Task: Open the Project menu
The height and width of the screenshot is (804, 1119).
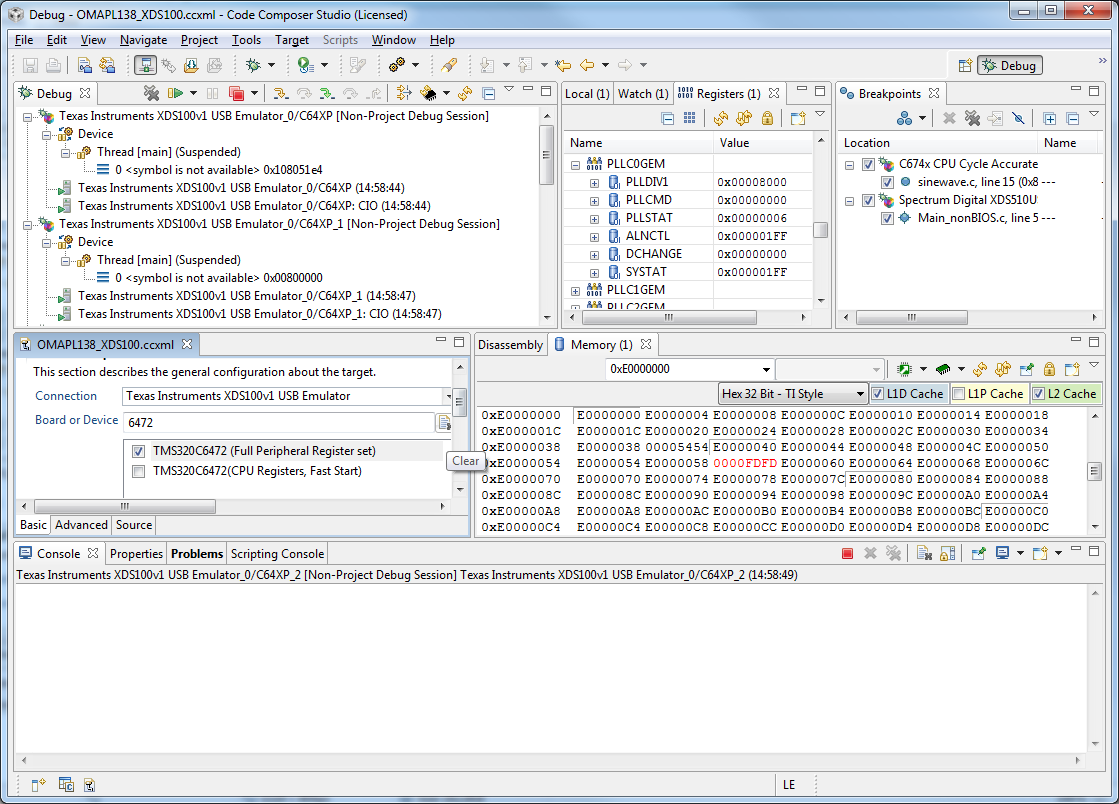Action: [199, 40]
